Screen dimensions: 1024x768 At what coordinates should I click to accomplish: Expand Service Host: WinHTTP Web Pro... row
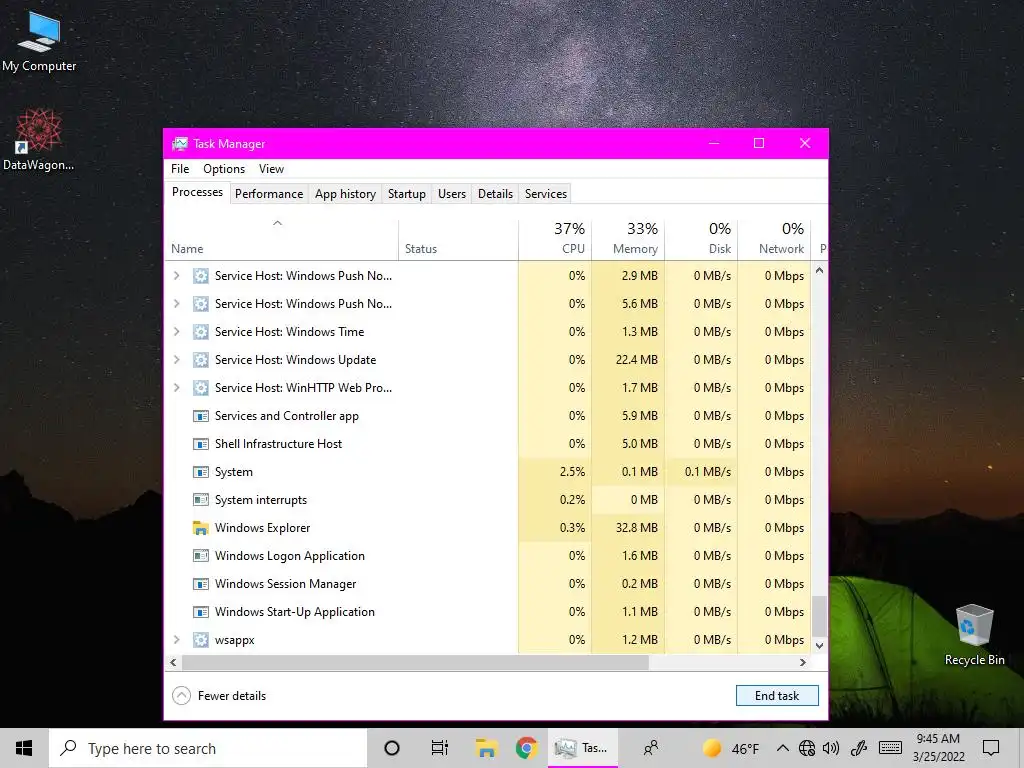tap(176, 388)
